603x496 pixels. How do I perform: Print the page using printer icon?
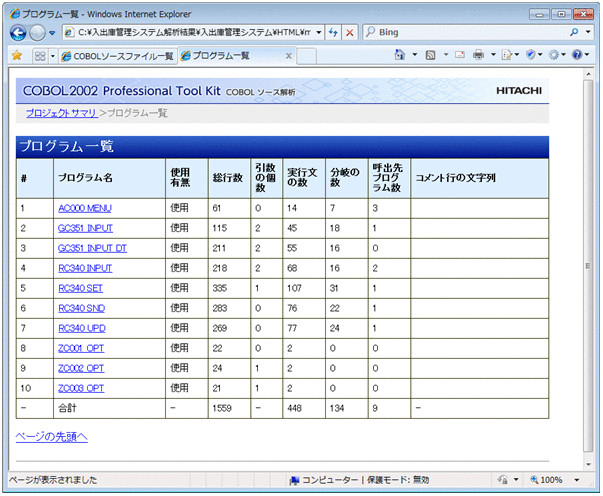[x=478, y=55]
